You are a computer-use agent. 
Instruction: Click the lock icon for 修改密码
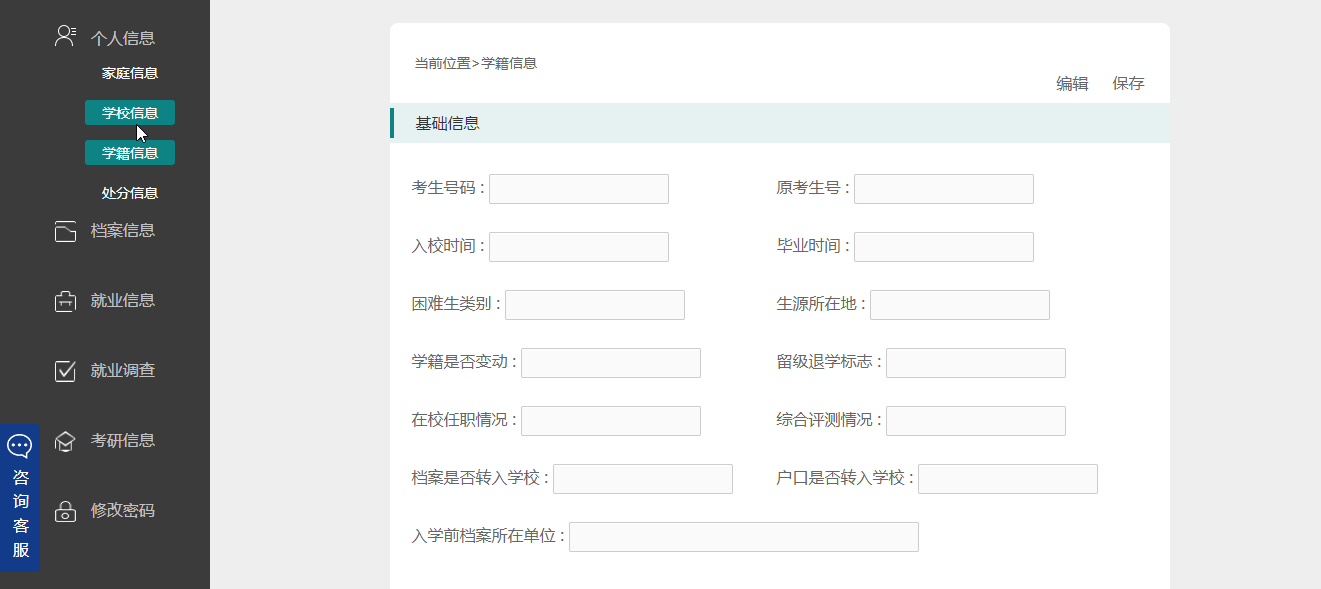click(x=65, y=511)
